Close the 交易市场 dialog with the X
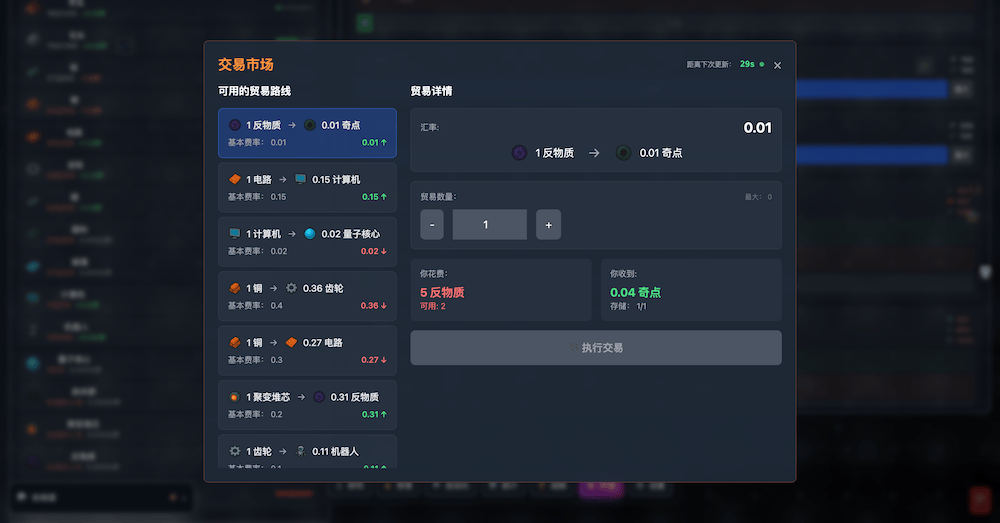Viewport: 1000px width, 523px height. click(x=778, y=66)
